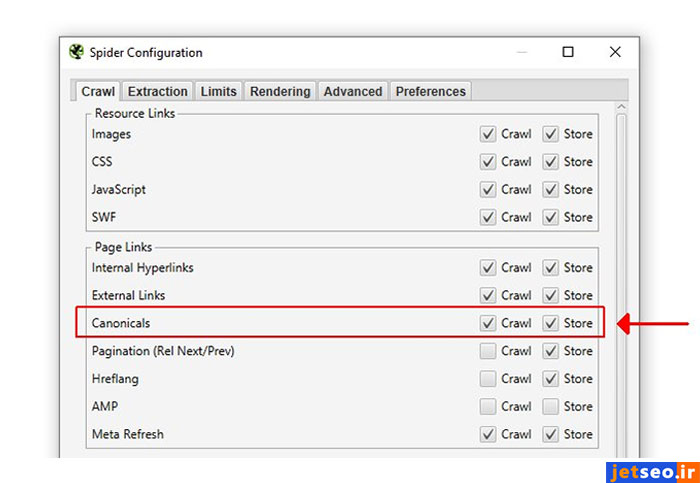Click the Spider Configuration frog icon
Viewport: 700px width, 483px height.
(x=77, y=52)
